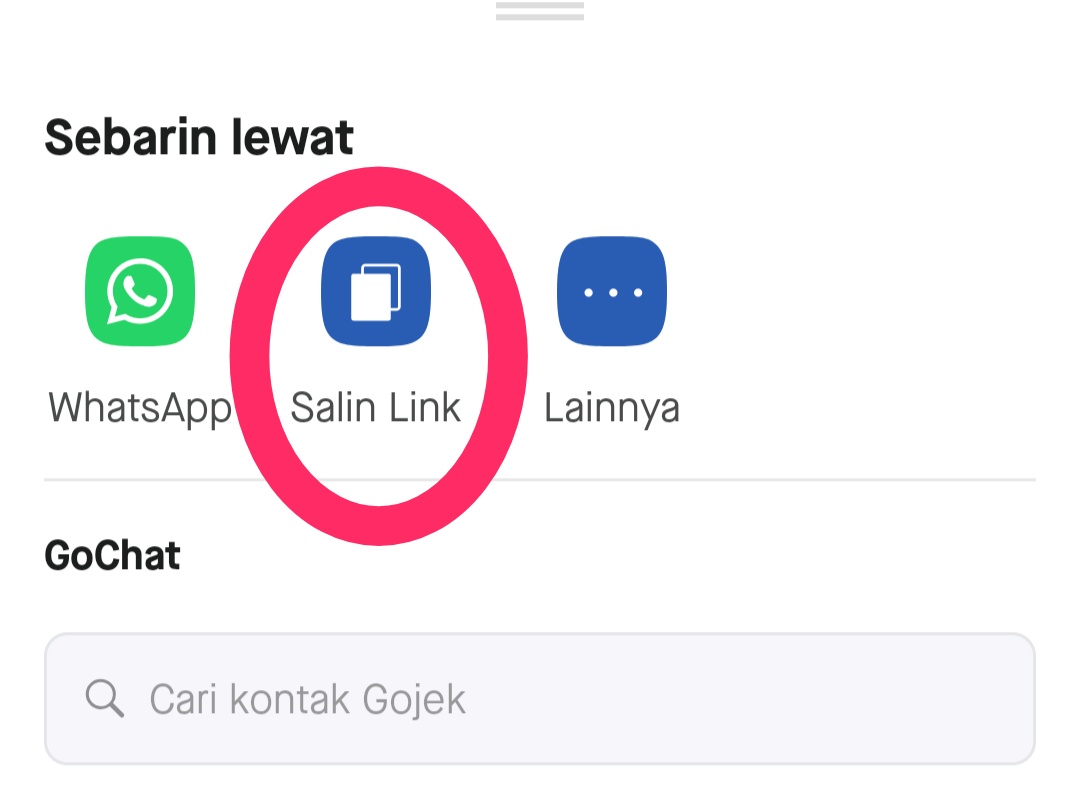The height and width of the screenshot is (805, 1080).
Task: Click the Salin Link text label
Action: coord(375,407)
